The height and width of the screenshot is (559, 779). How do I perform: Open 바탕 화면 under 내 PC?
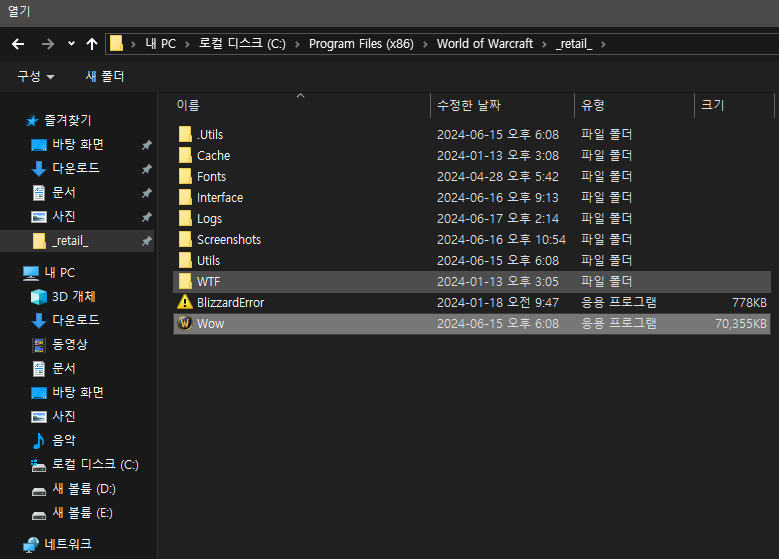68,393
